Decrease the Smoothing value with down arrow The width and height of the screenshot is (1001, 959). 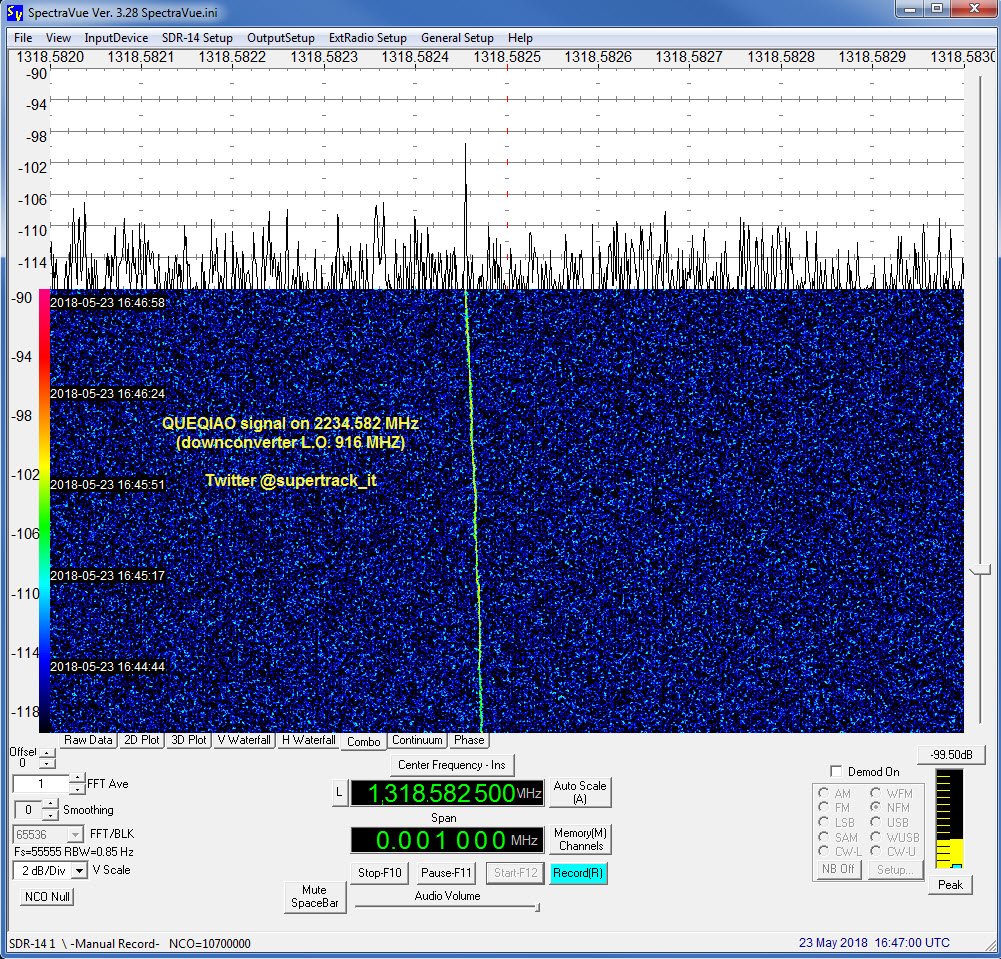tap(50, 816)
